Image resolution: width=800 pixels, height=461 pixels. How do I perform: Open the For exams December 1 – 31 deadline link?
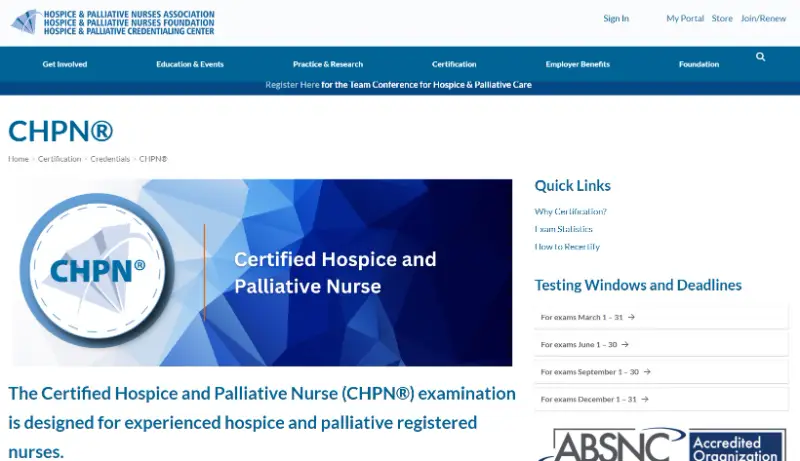pos(661,399)
